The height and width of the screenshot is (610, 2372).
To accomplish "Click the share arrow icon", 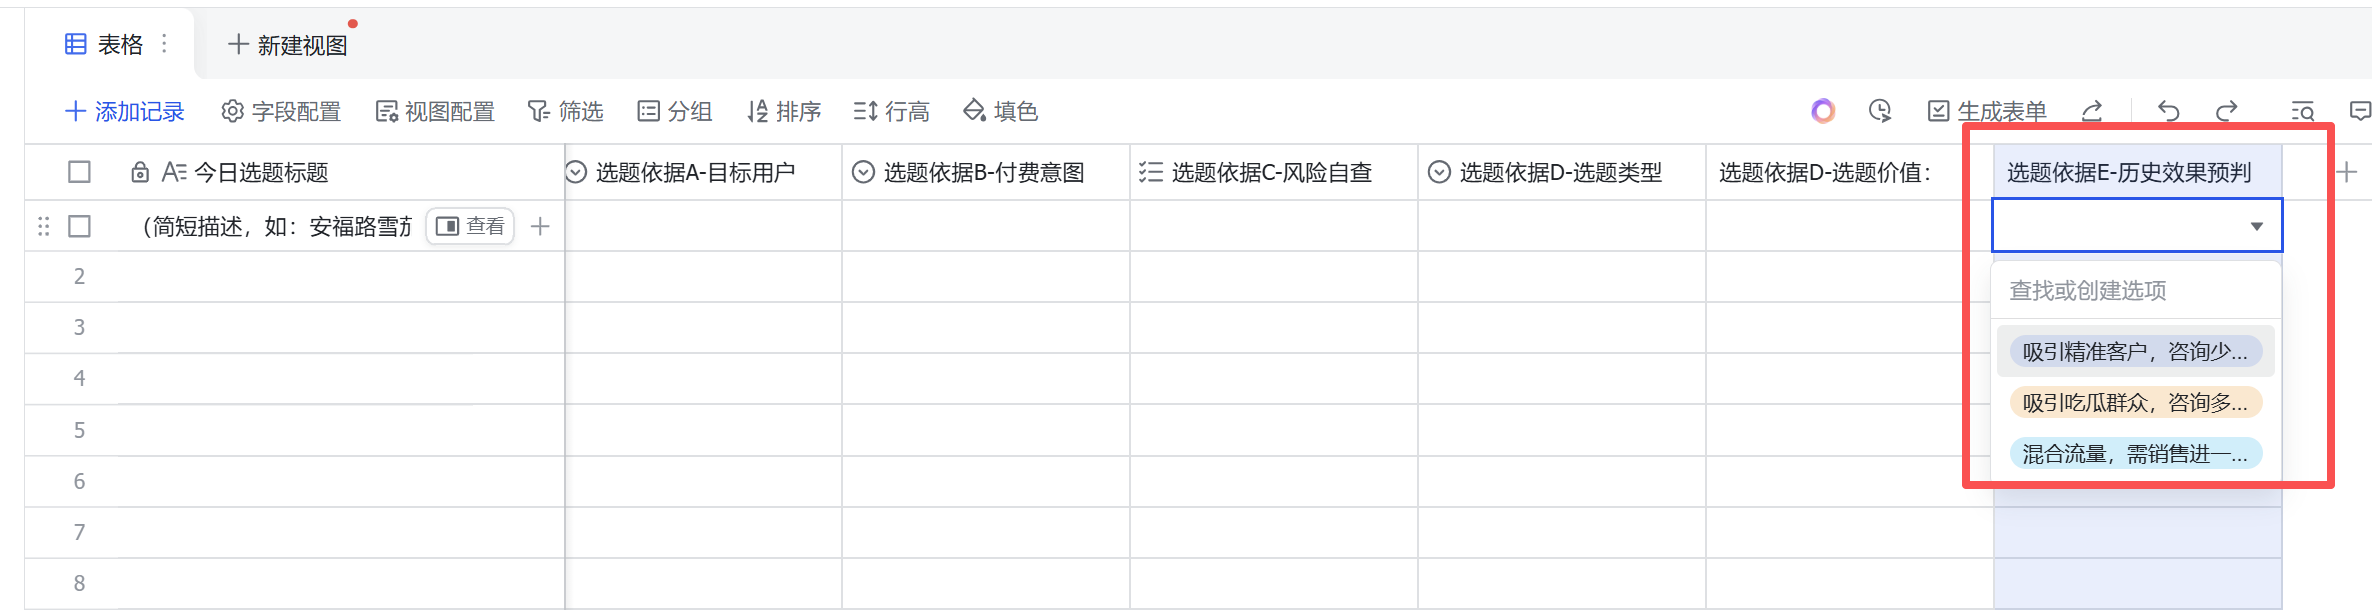I will (x=2092, y=111).
